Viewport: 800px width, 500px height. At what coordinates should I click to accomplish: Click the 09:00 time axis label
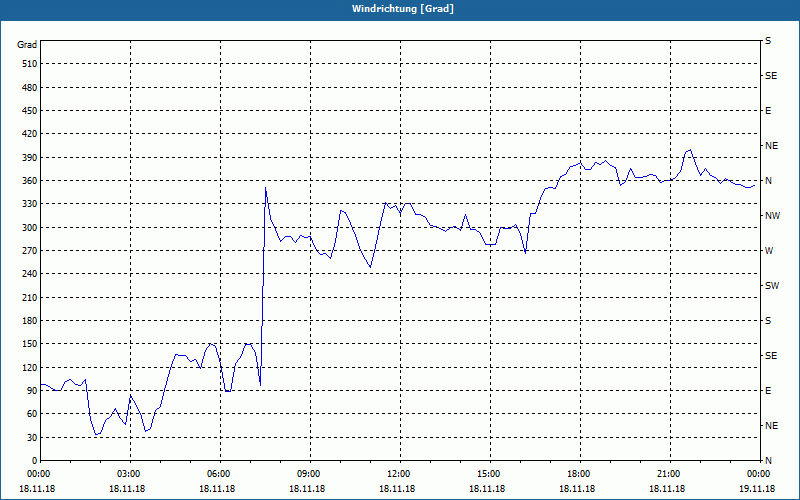coord(308,474)
